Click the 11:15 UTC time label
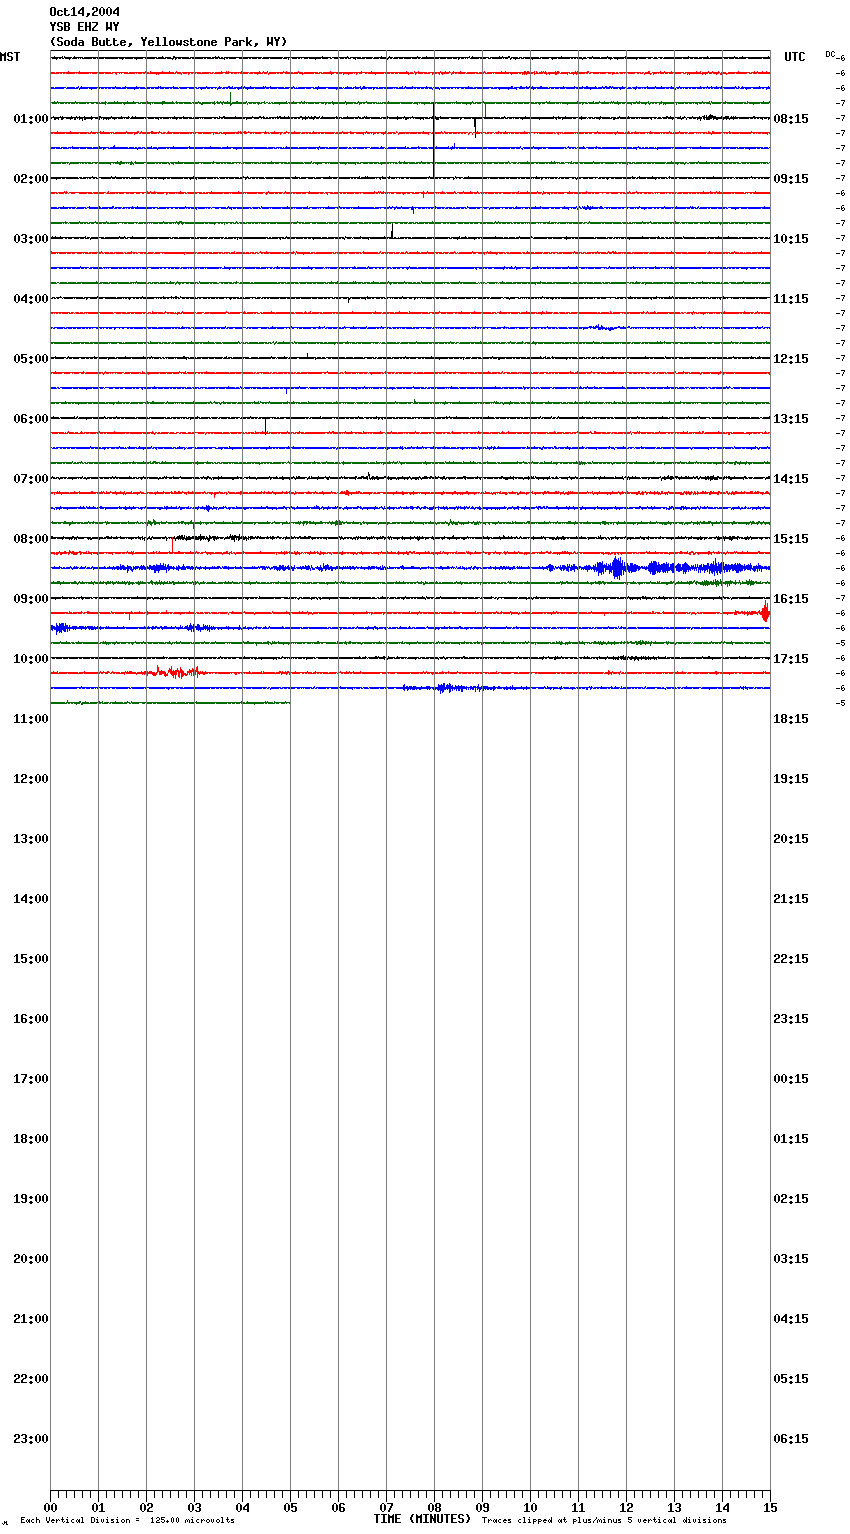The height and width of the screenshot is (1534, 850). tap(791, 299)
